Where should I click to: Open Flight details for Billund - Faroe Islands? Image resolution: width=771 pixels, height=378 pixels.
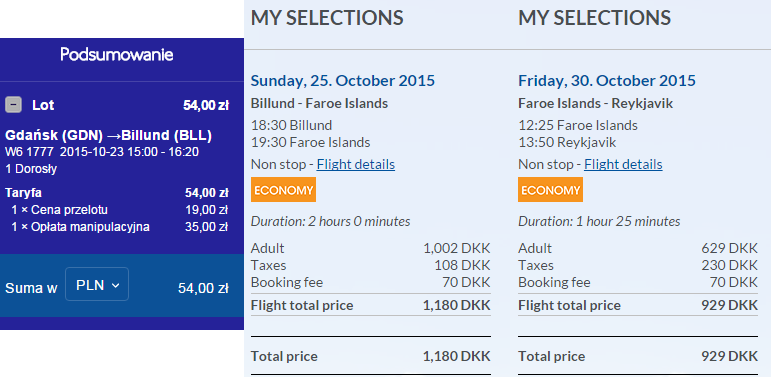click(x=356, y=164)
